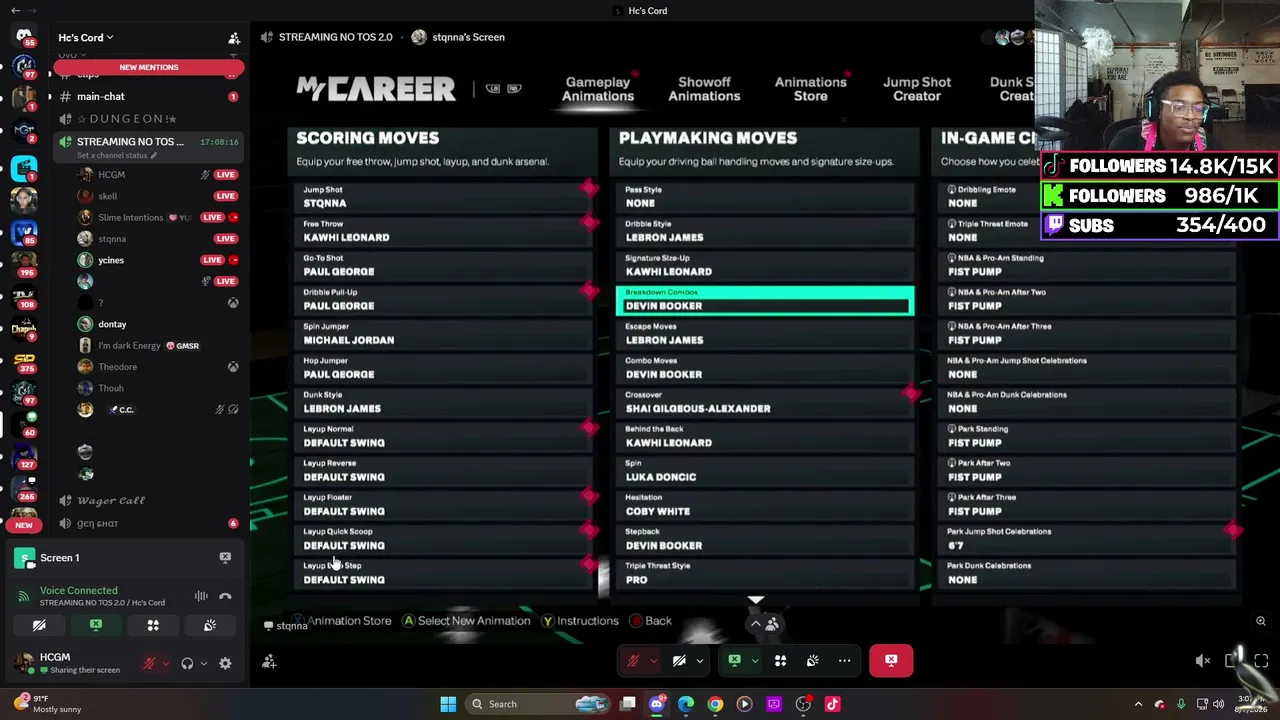Open camera options arrow in stream bar
1280x720 pixels.
pos(699,661)
